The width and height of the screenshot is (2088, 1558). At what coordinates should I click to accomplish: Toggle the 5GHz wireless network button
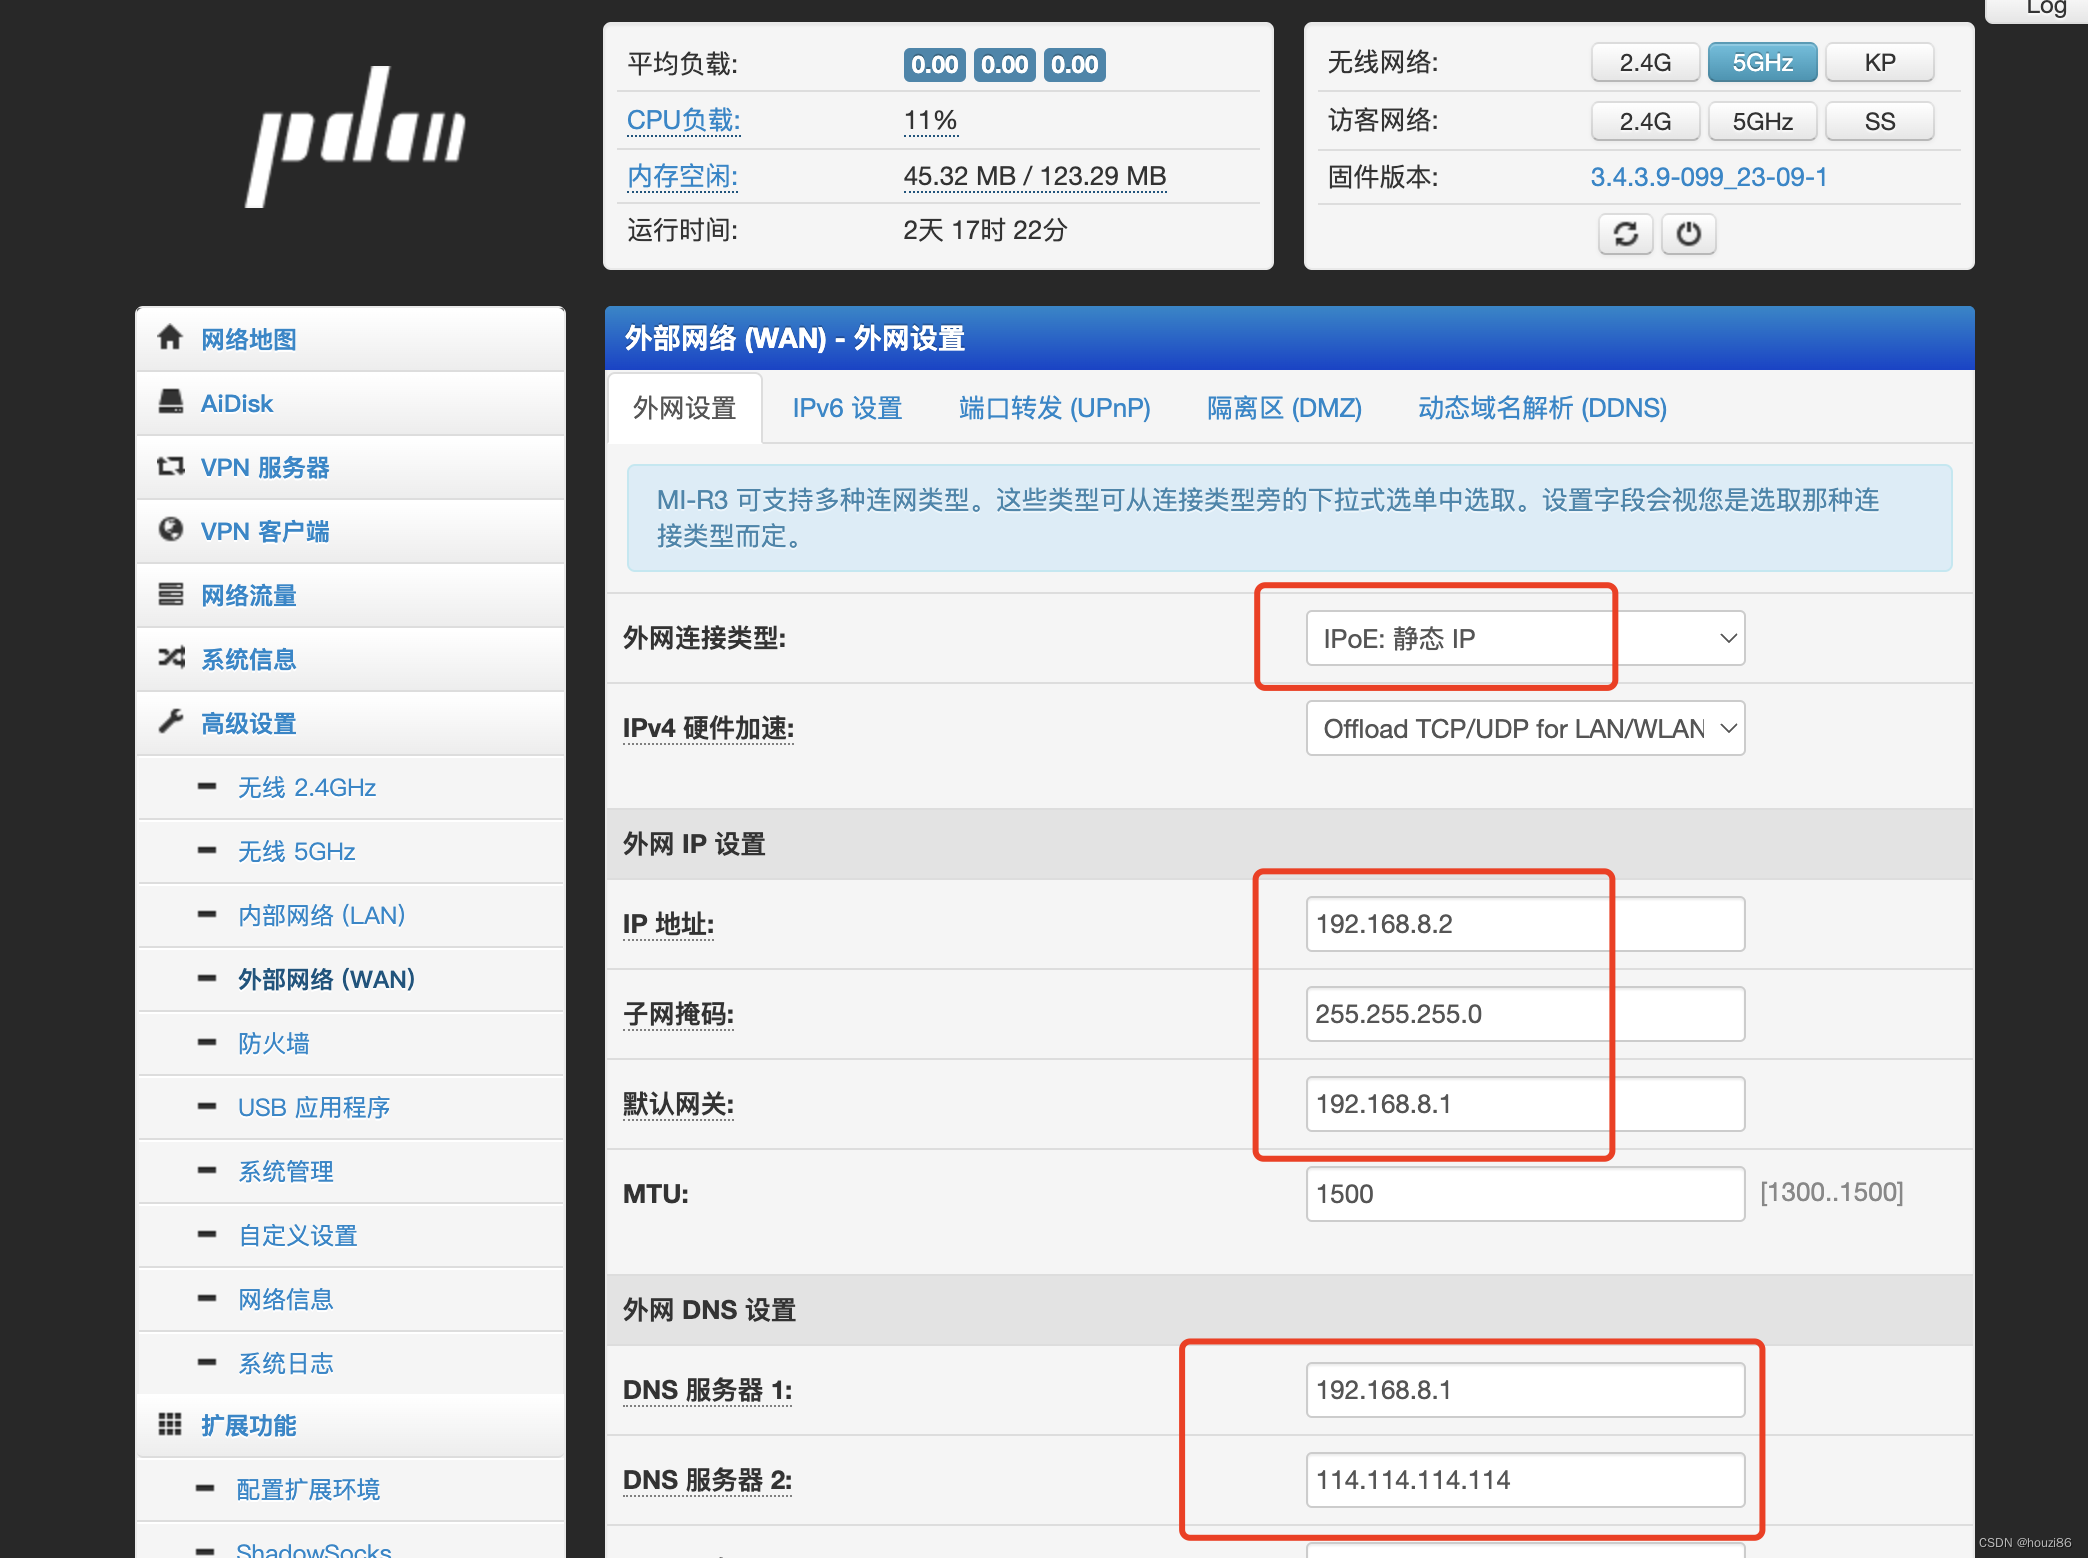coord(1761,63)
